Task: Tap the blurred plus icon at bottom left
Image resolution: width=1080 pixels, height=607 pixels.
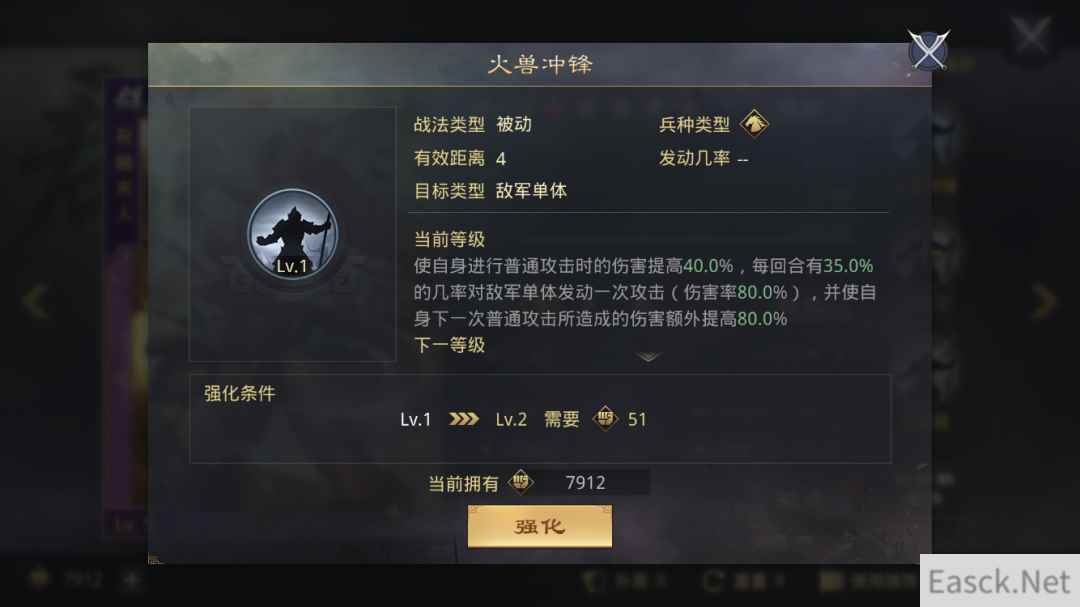Action: tap(131, 579)
